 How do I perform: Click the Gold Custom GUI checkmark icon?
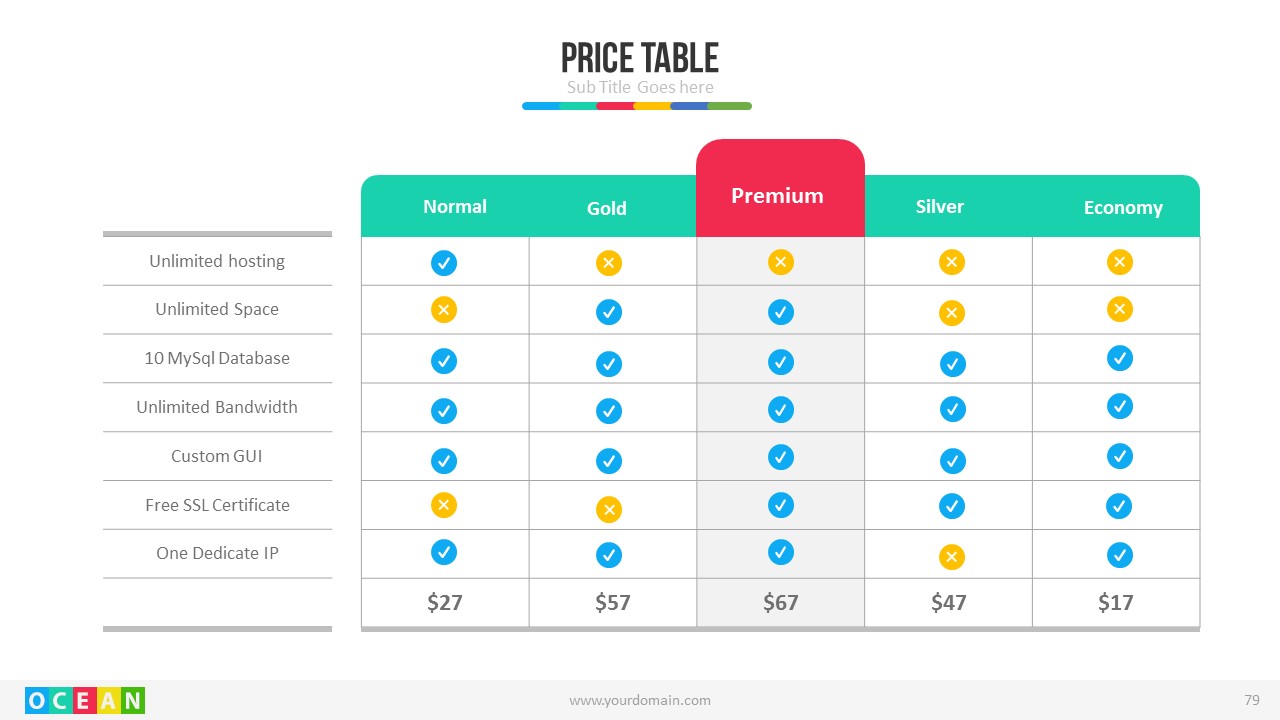coord(609,461)
